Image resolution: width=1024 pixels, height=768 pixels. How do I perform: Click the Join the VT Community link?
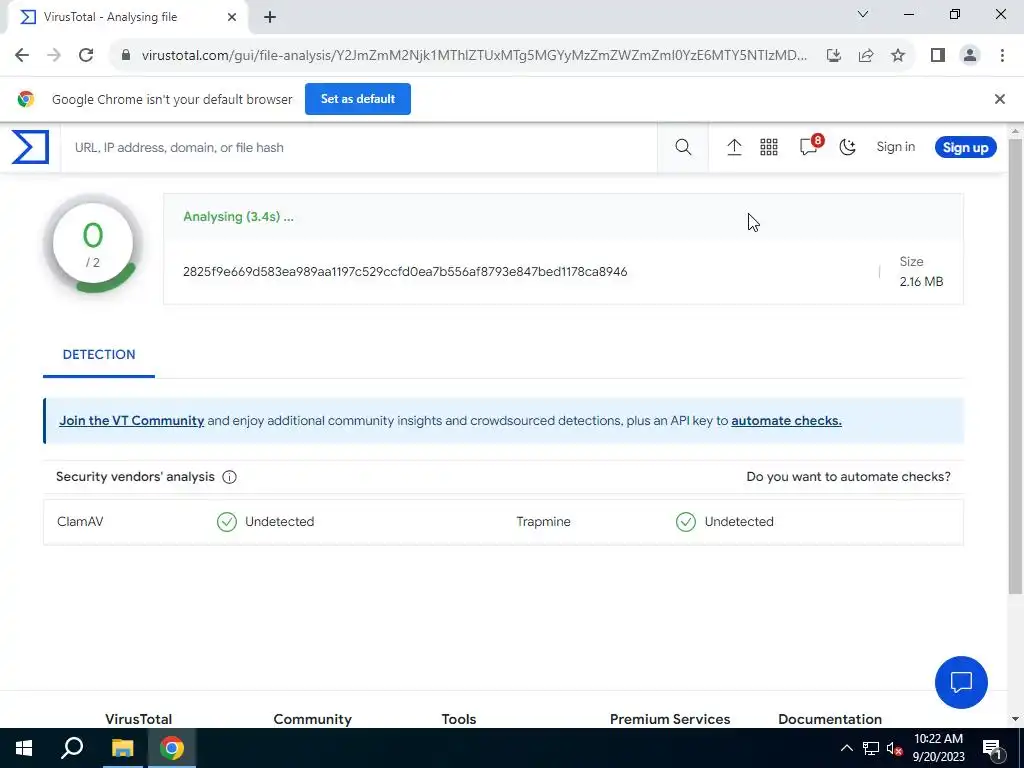click(x=131, y=421)
